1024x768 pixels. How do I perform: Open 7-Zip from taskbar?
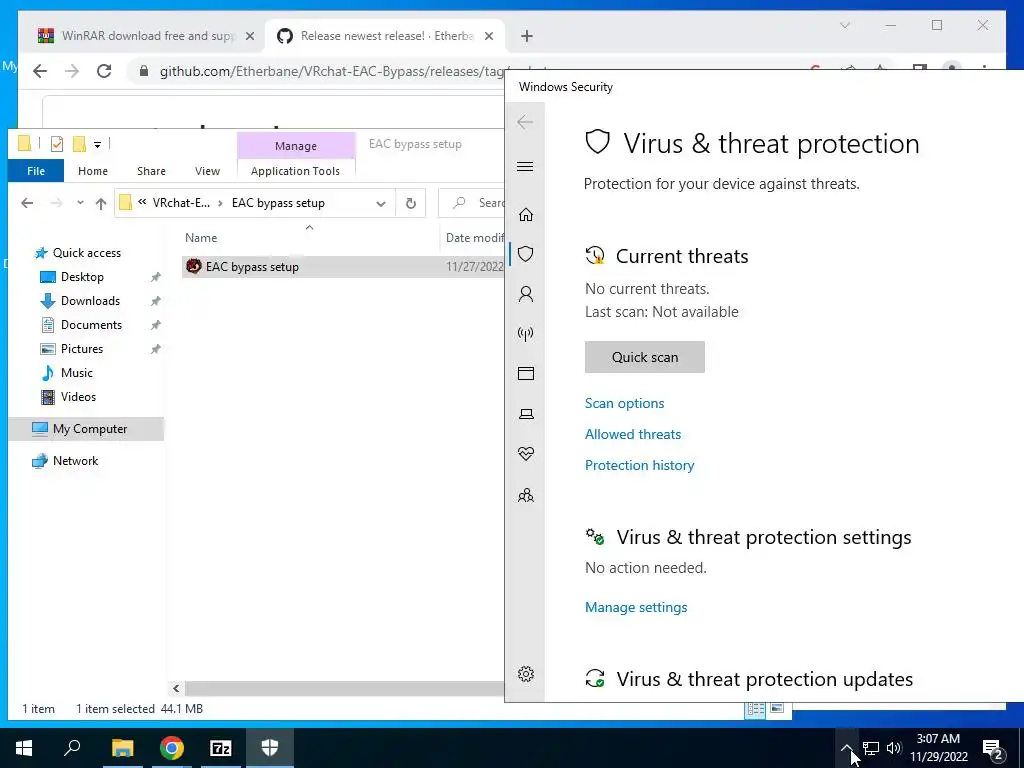click(221, 748)
